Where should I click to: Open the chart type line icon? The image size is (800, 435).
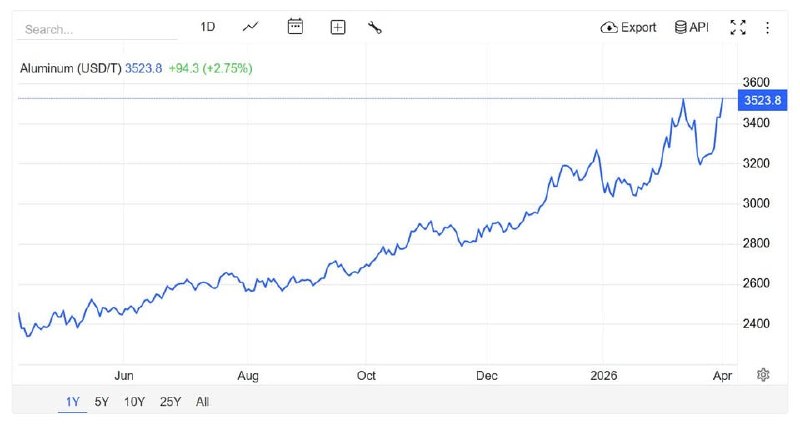(x=251, y=27)
